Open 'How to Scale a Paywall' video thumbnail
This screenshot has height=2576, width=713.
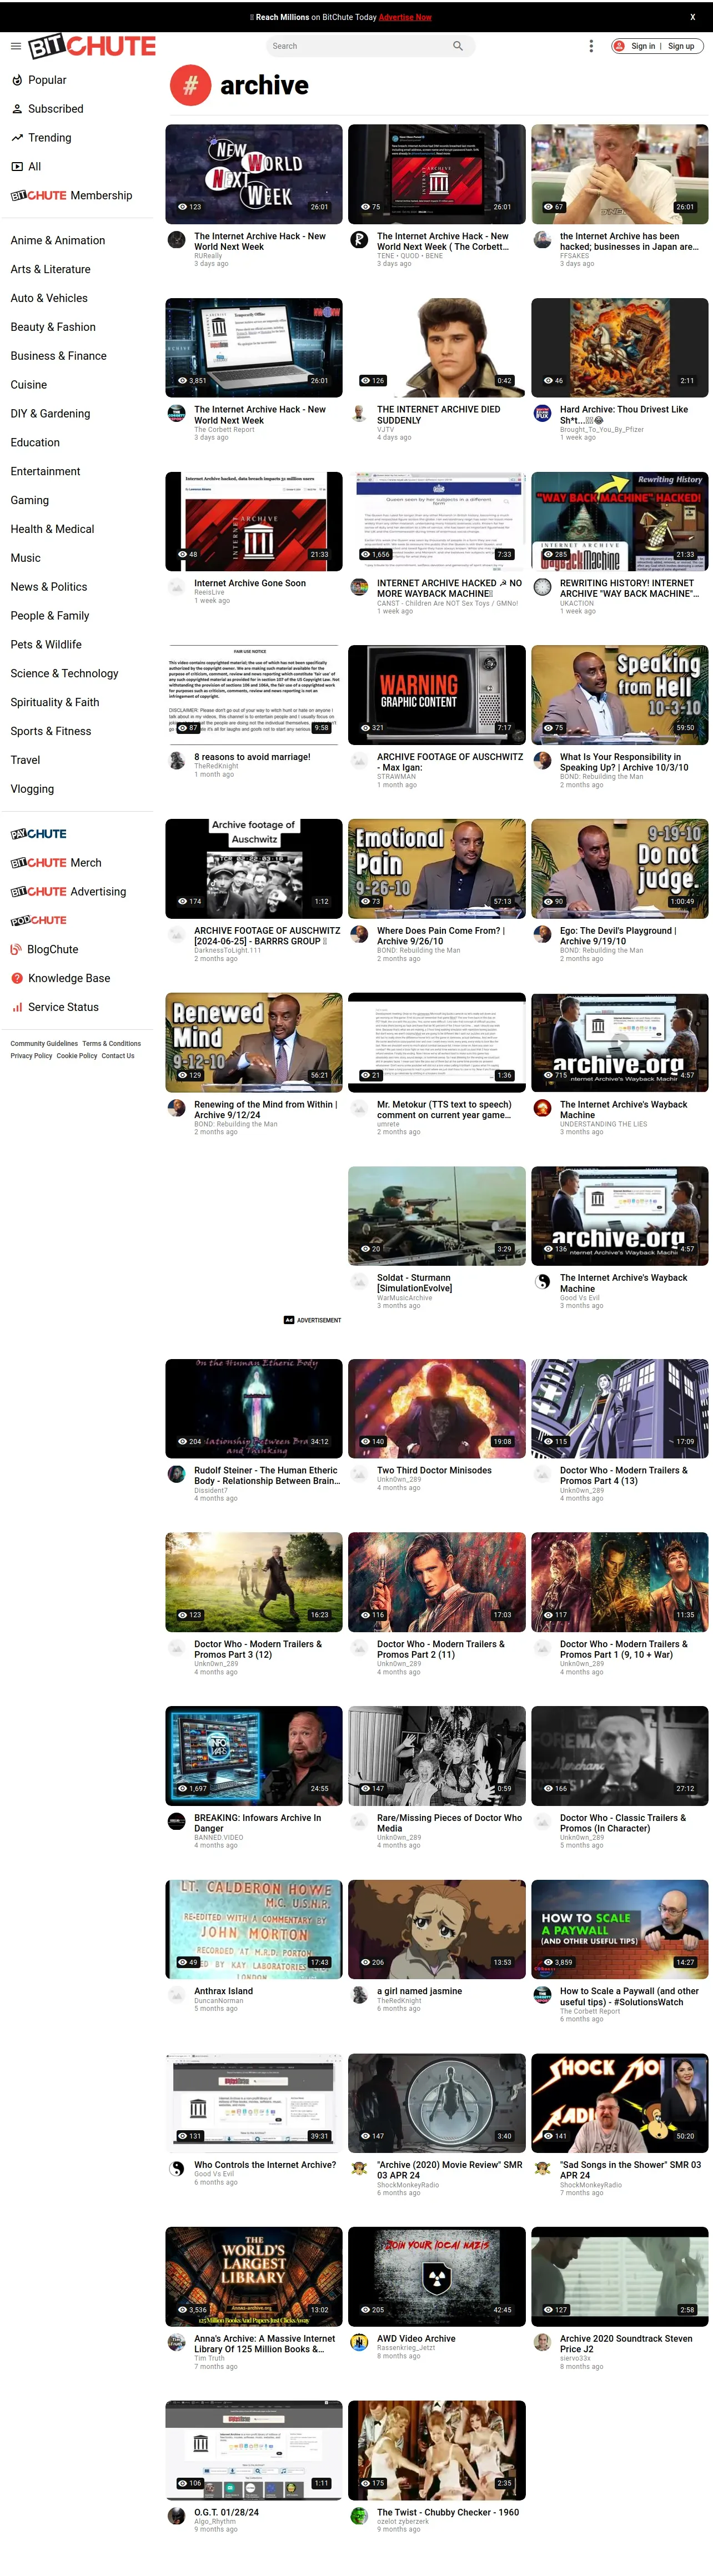620,1930
